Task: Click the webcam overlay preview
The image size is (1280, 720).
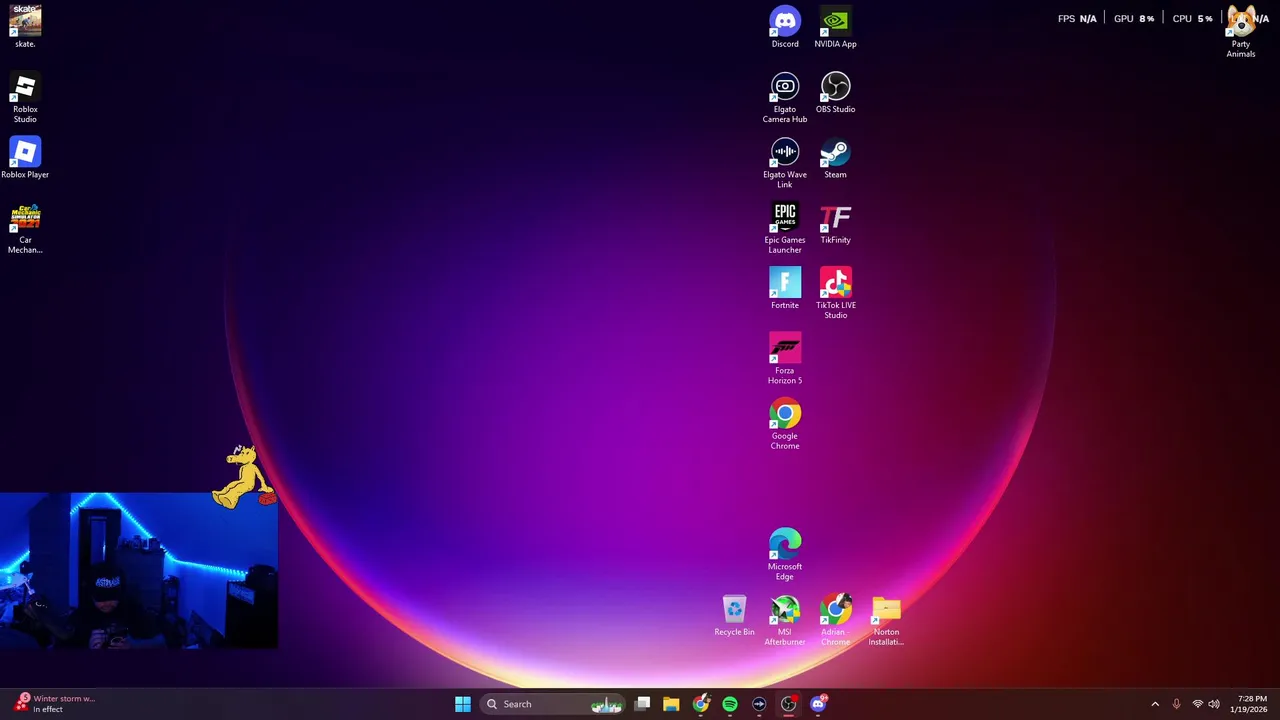Action: pos(139,571)
